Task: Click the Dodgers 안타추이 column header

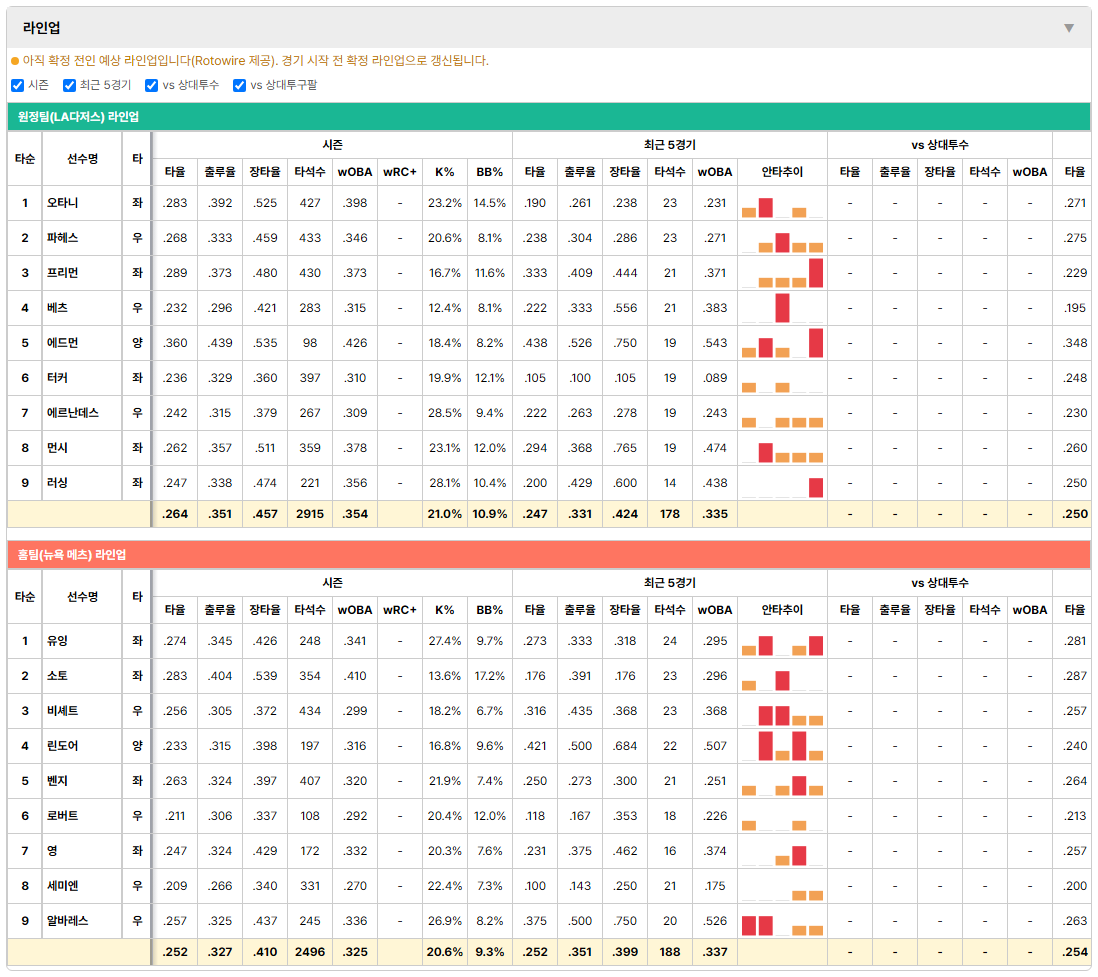Action: [782, 172]
